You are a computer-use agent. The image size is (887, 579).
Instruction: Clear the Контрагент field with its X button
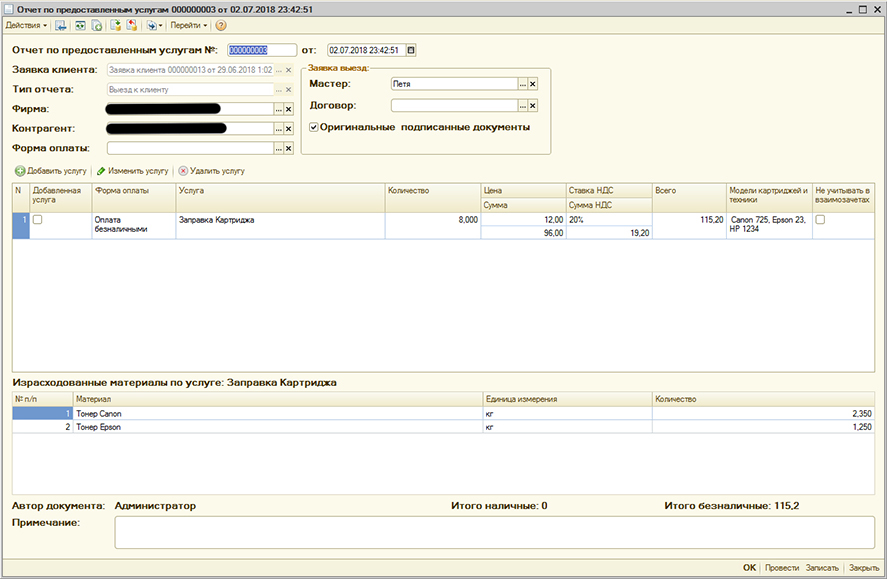click(289, 129)
